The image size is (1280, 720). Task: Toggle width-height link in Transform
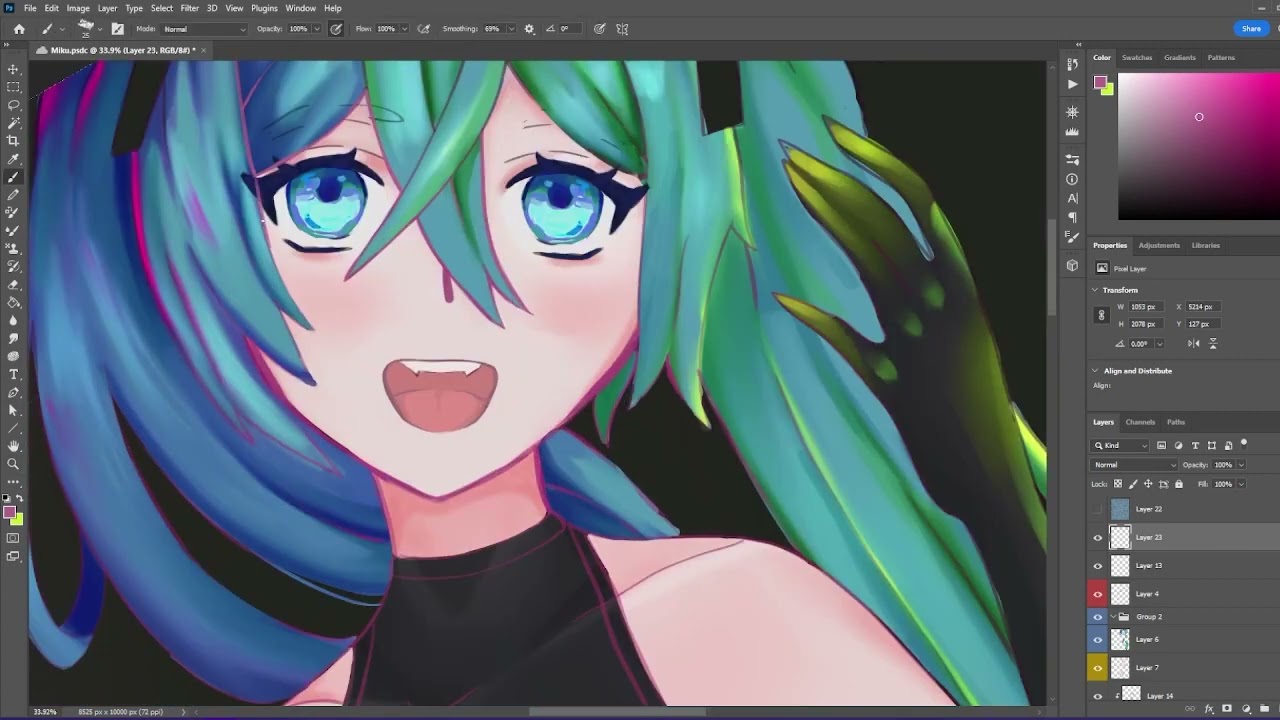pyautogui.click(x=1101, y=315)
